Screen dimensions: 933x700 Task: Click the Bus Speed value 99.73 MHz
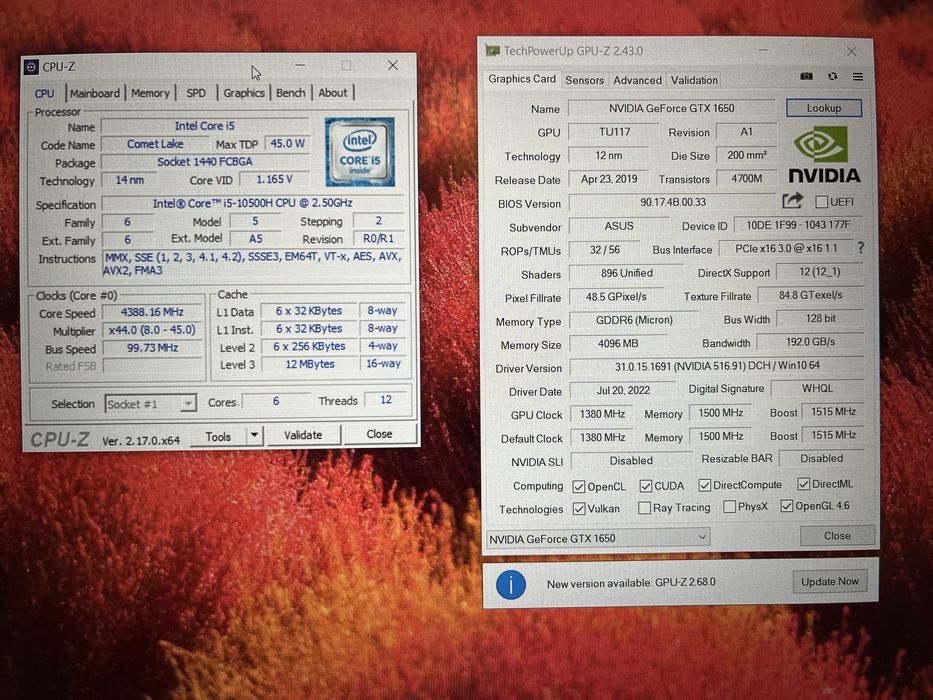pos(152,348)
